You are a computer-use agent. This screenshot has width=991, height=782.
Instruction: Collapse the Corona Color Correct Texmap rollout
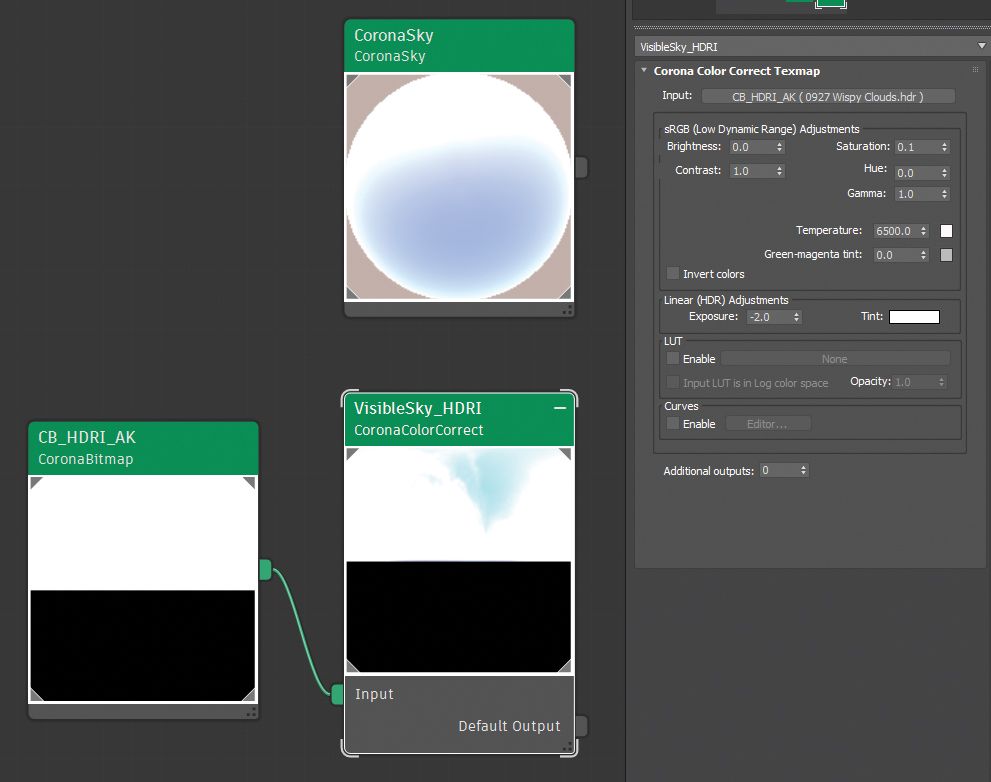tap(644, 71)
